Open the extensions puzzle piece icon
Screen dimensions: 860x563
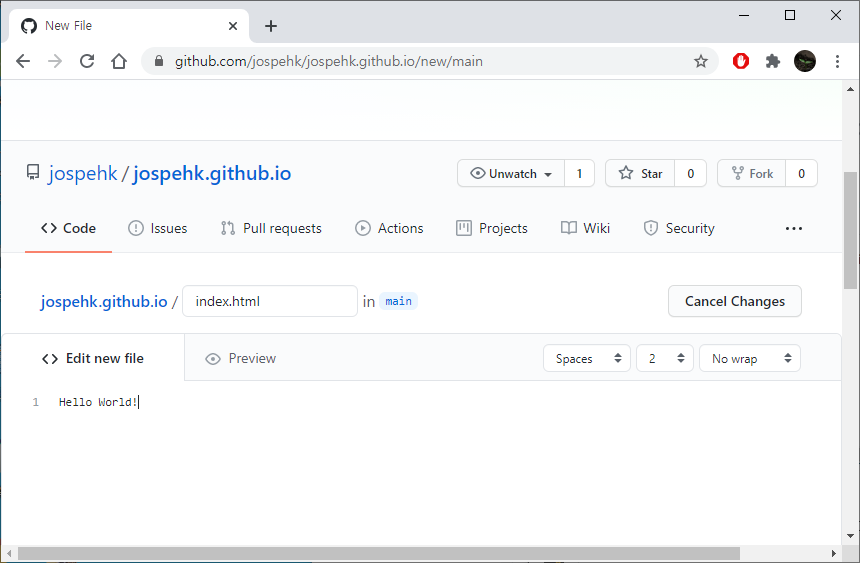[772, 61]
